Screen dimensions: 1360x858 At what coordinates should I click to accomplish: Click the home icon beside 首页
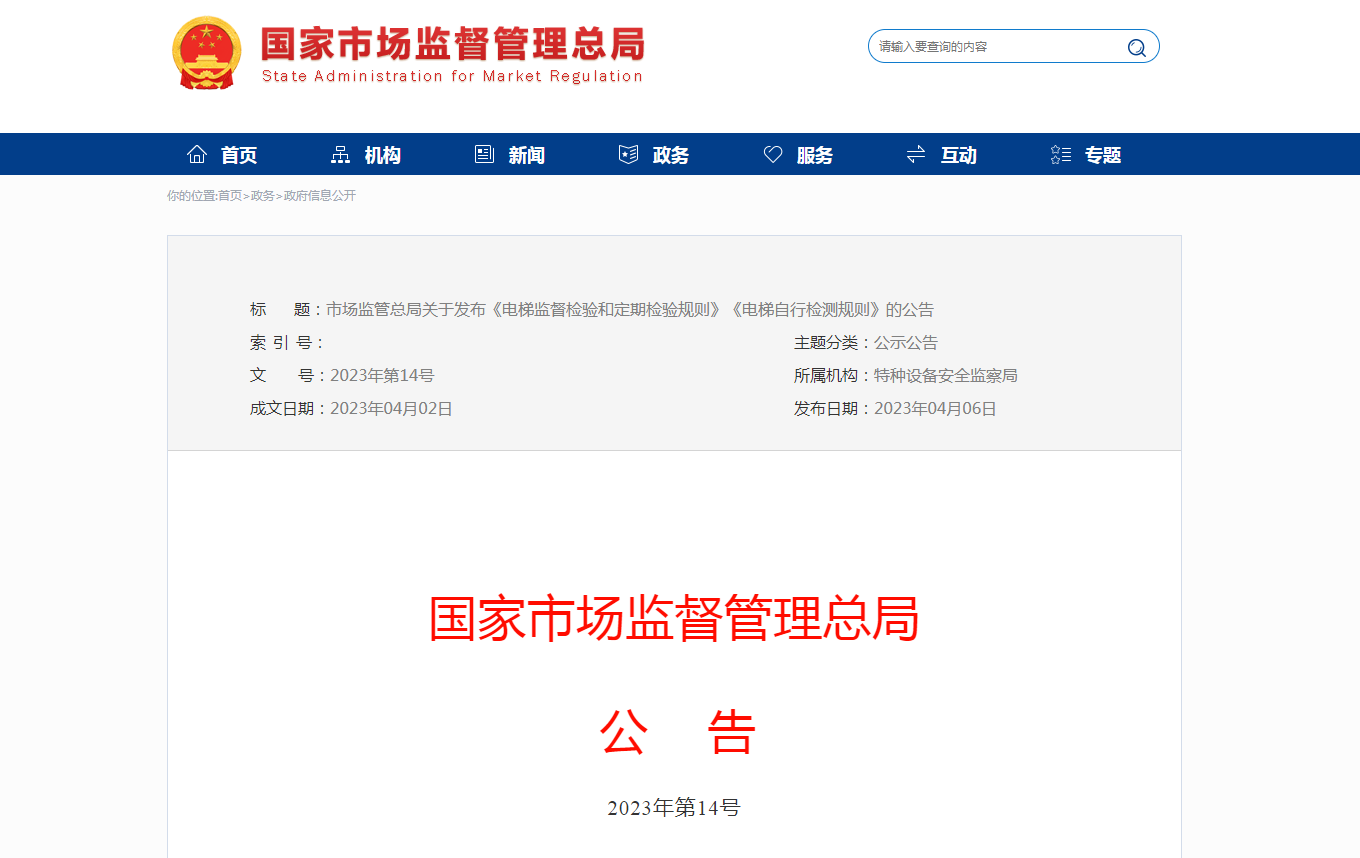[197, 154]
